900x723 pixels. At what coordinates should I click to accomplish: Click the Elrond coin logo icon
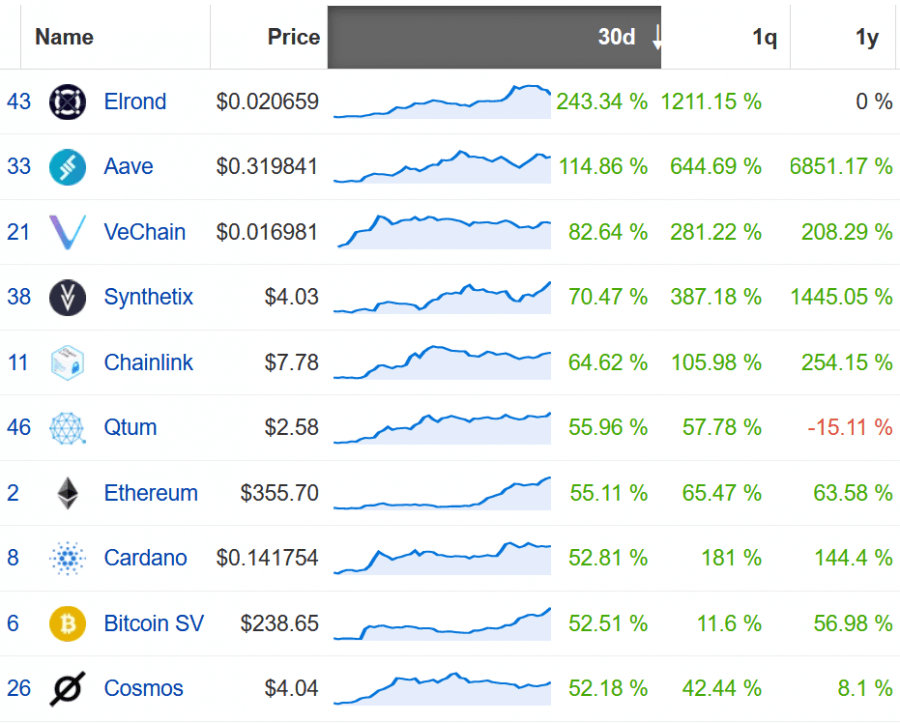[67, 102]
